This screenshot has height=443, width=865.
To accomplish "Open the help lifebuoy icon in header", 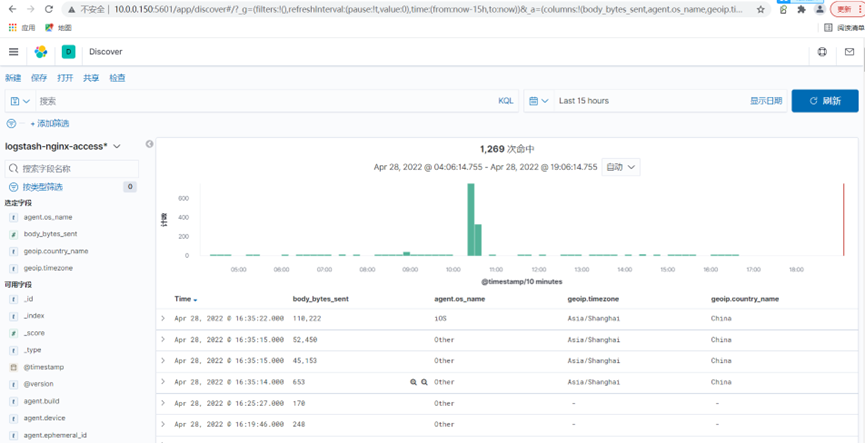I will pyautogui.click(x=822, y=52).
